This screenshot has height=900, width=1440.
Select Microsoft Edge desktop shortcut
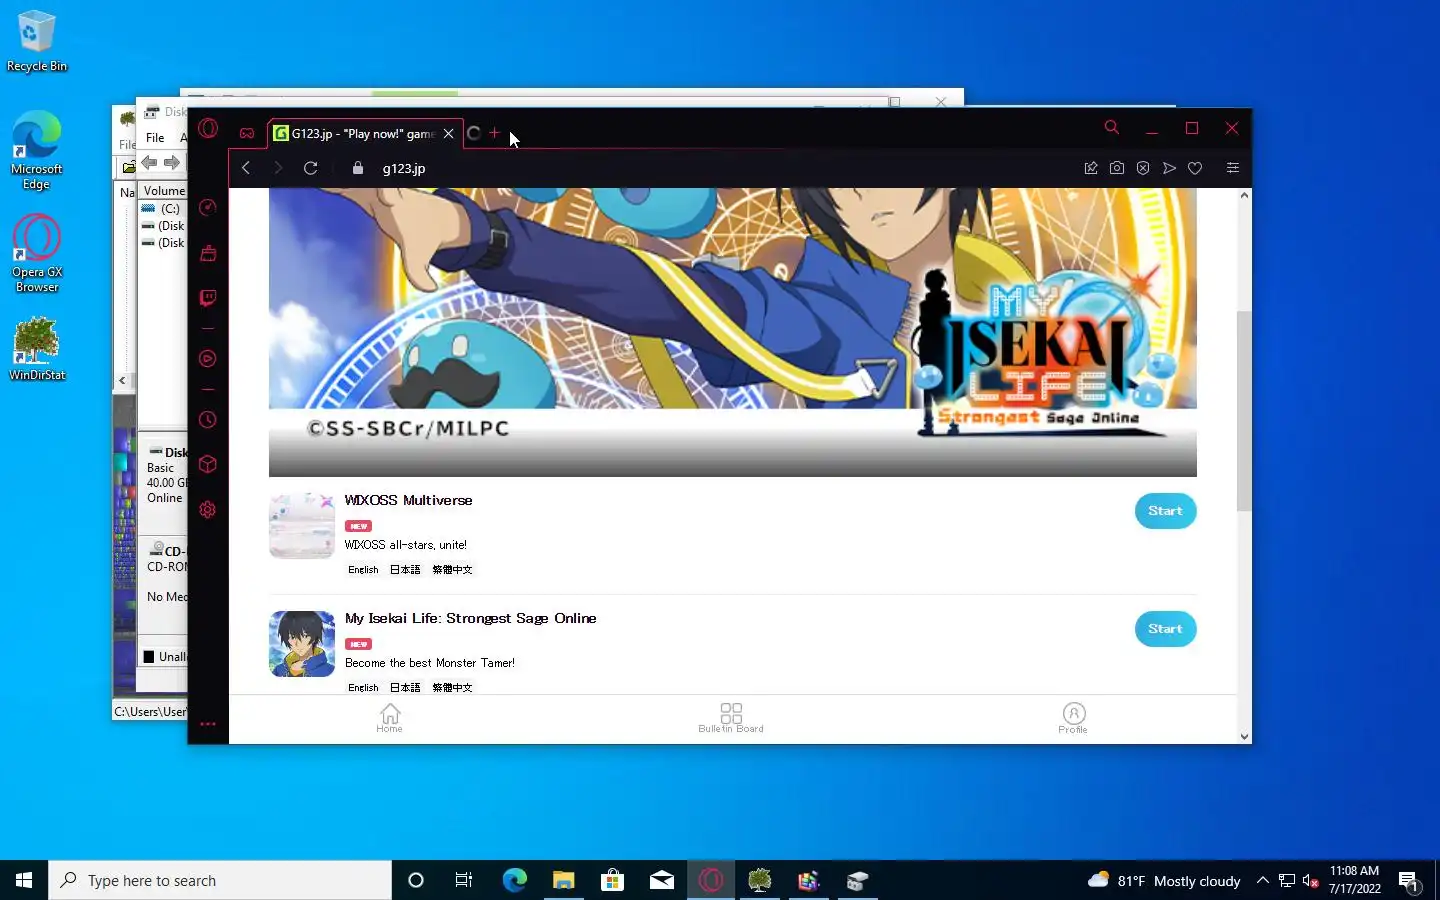point(37,151)
